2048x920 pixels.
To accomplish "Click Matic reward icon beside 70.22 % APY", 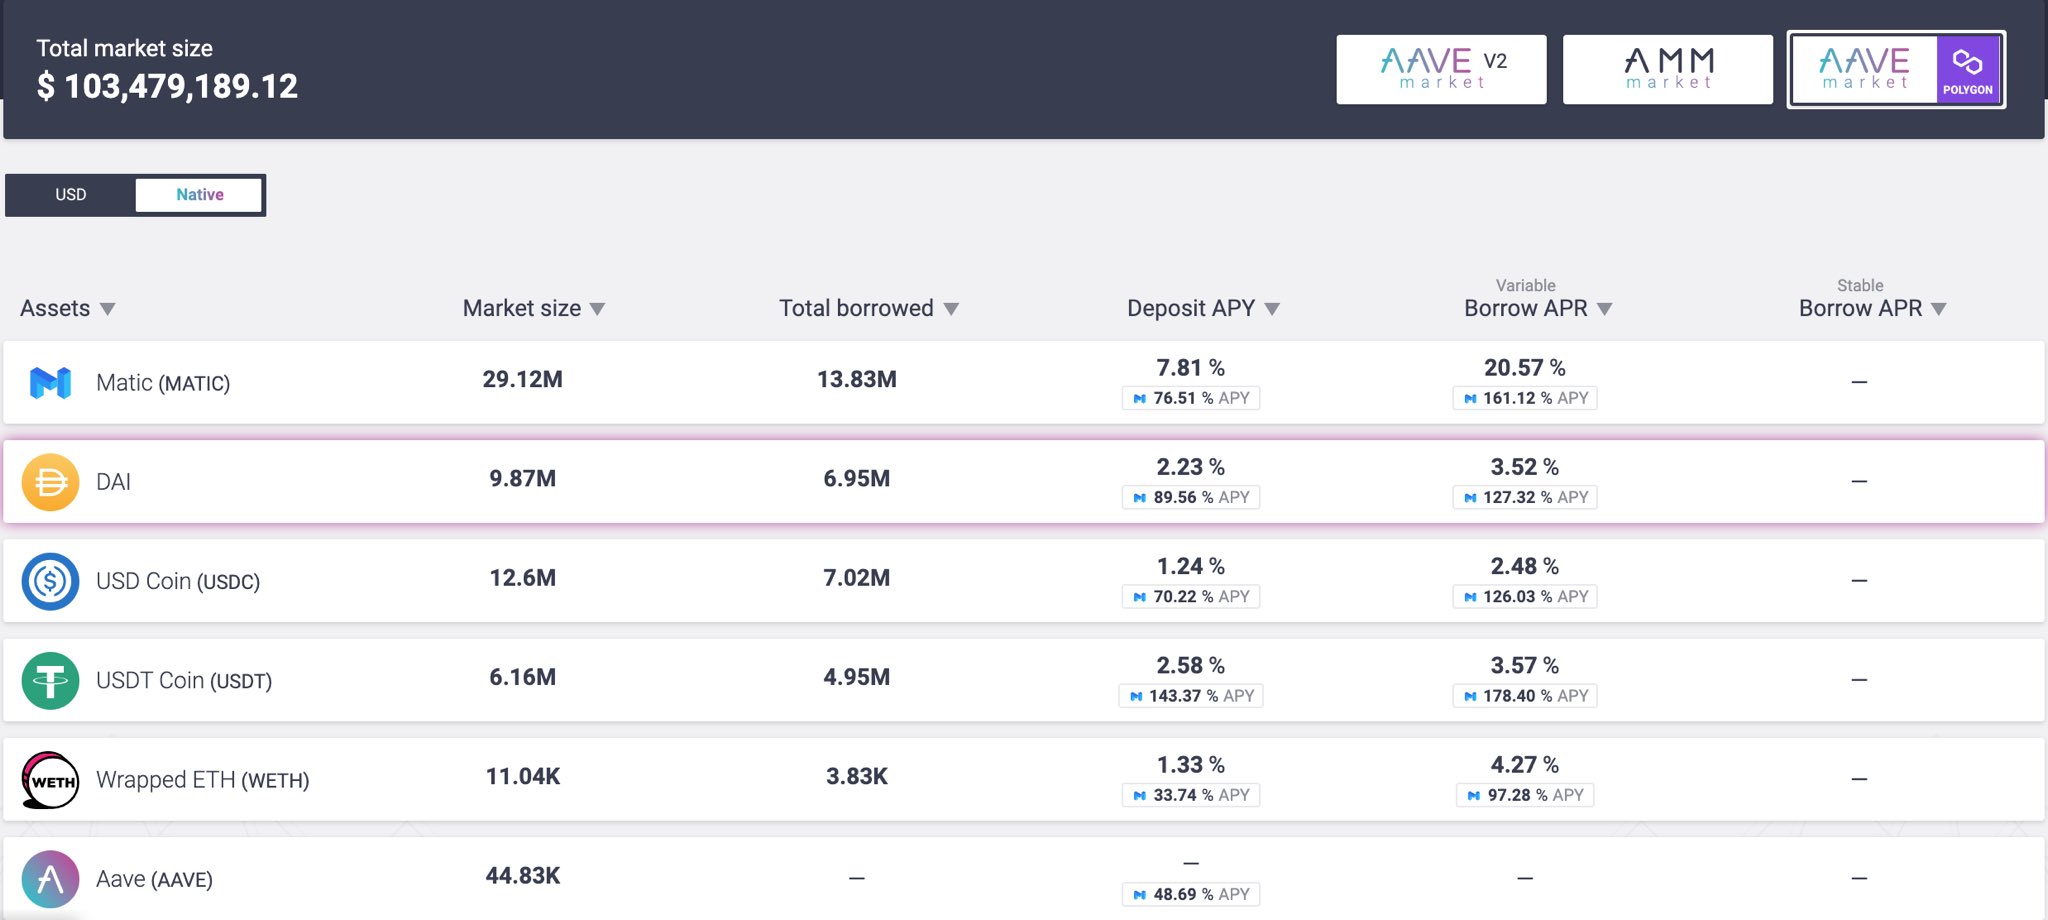I will tap(1139, 597).
